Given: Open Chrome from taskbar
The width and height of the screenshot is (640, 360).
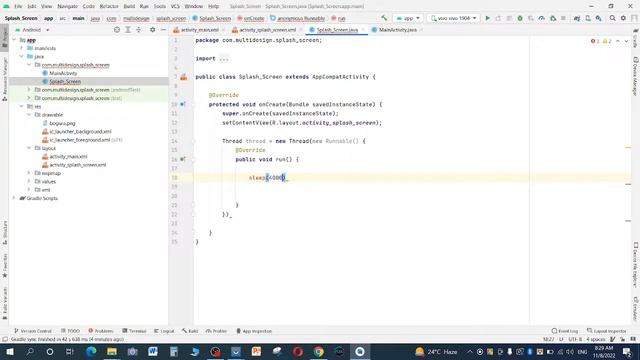Looking at the screenshot, I should 318,351.
